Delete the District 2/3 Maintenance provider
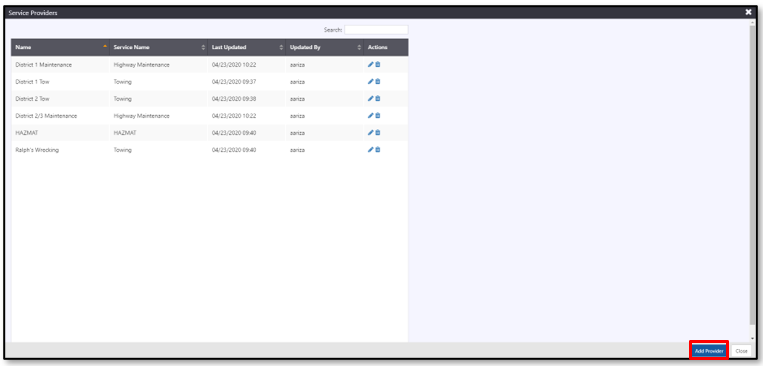The height and width of the screenshot is (366, 763). pyautogui.click(x=378, y=116)
